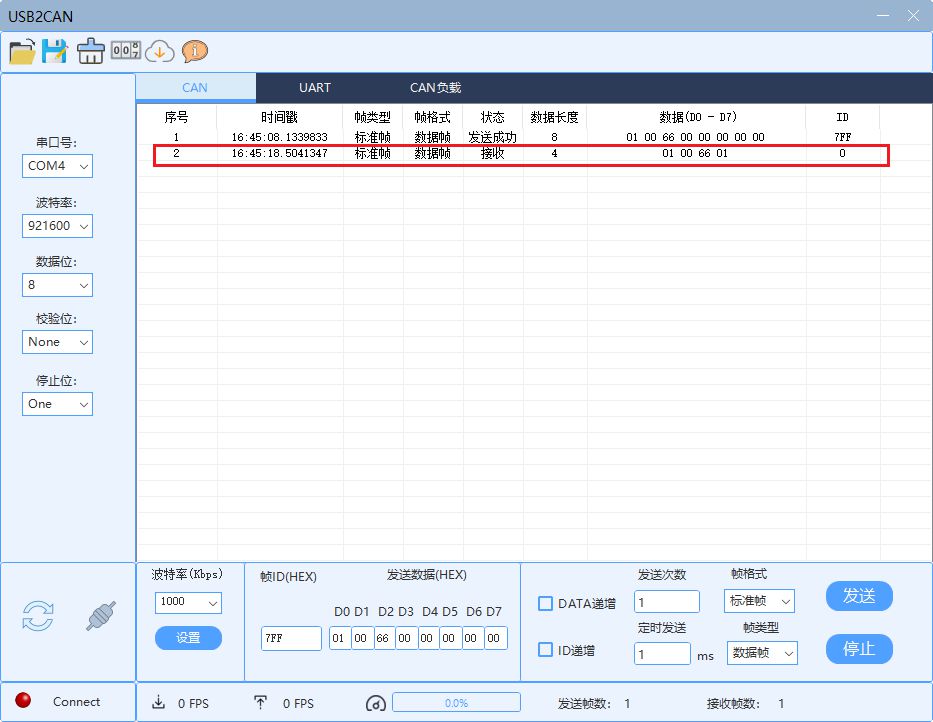The image size is (933, 722).
Task: Enable the DATA递增 checkbox
Action: [x=545, y=603]
